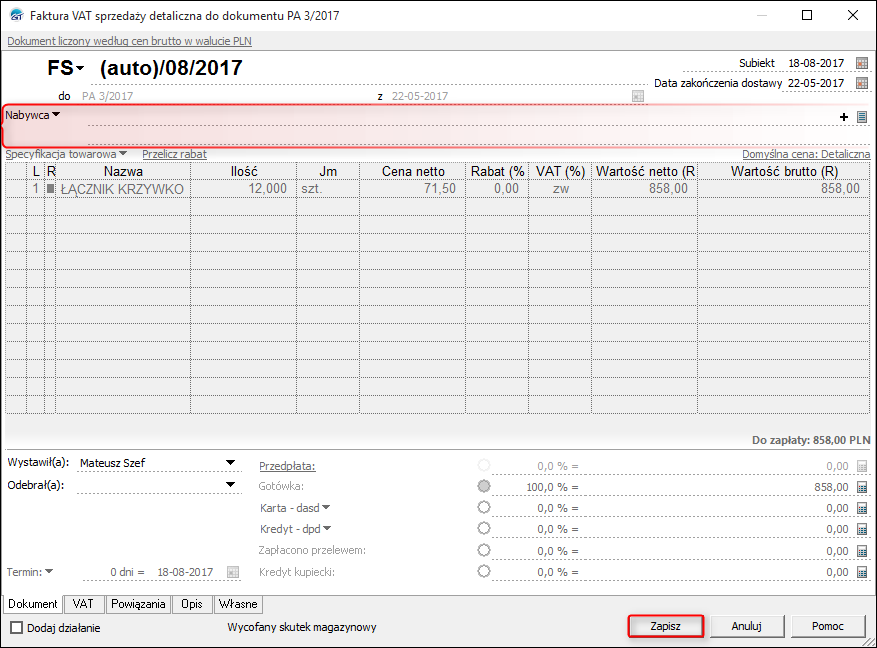This screenshot has height=648, width=877.
Task: Open calculator icon in Gotówka row
Action: (x=862, y=487)
